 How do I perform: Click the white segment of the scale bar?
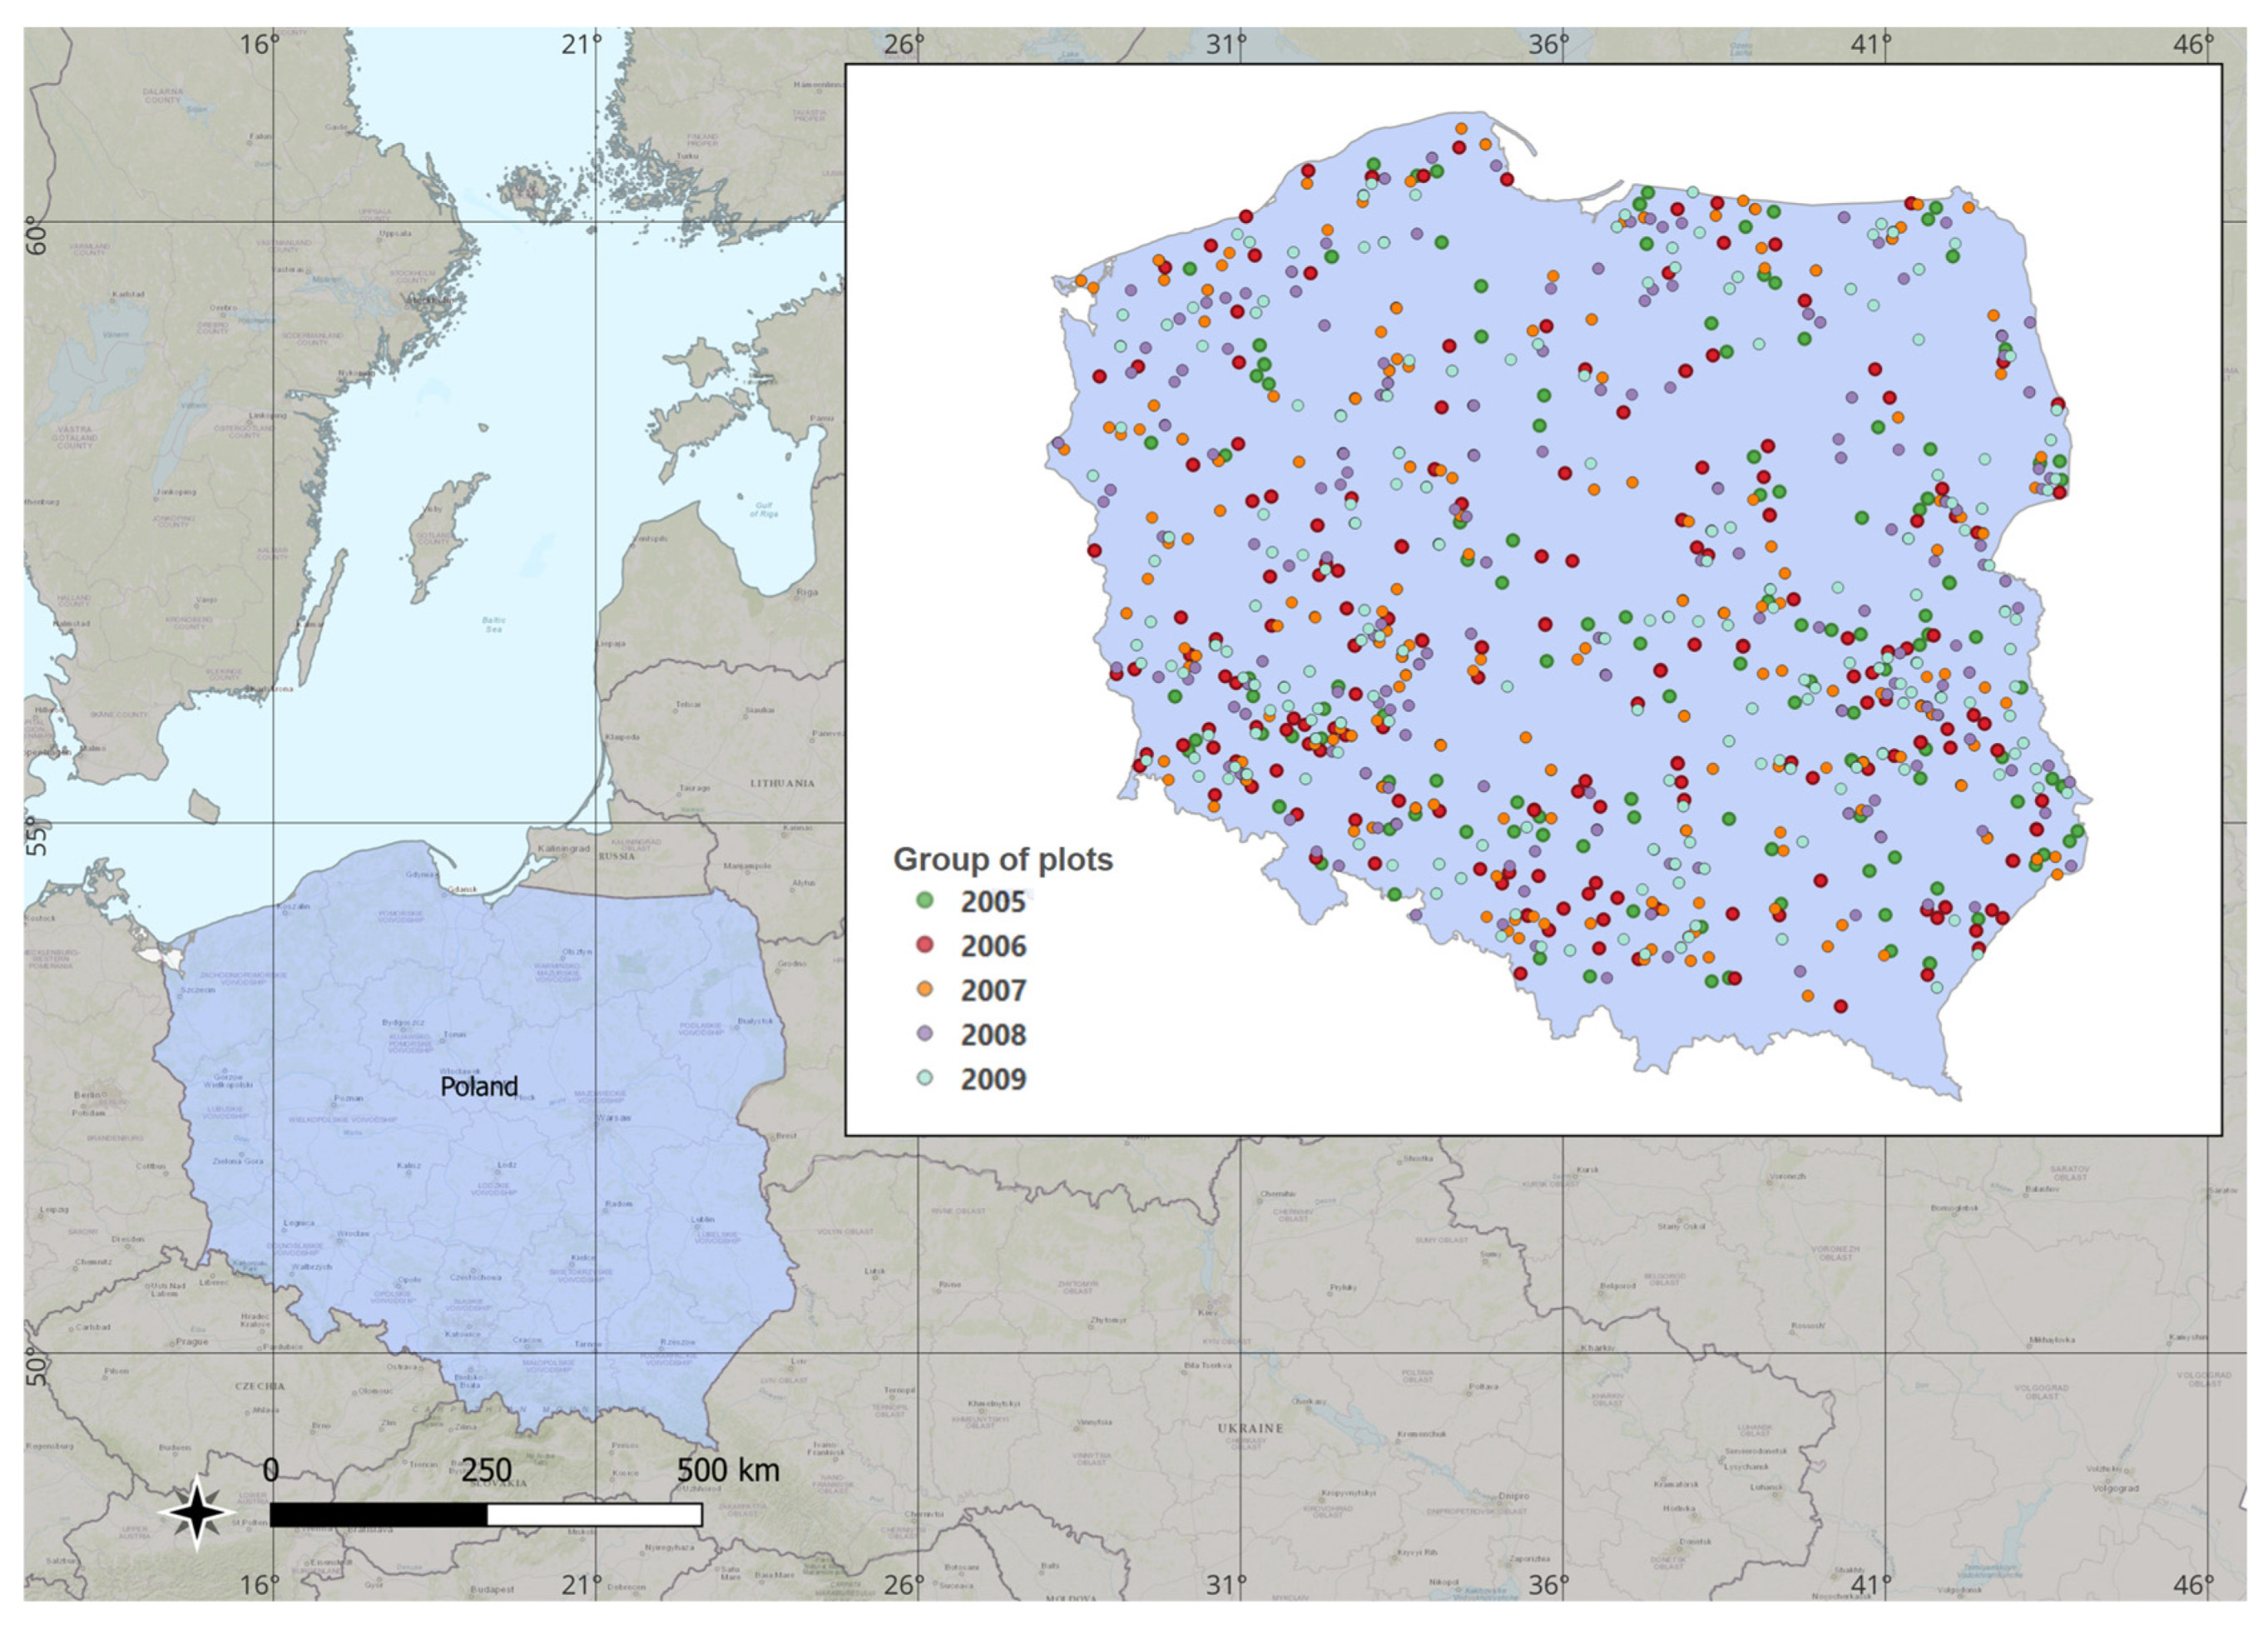(x=594, y=1514)
